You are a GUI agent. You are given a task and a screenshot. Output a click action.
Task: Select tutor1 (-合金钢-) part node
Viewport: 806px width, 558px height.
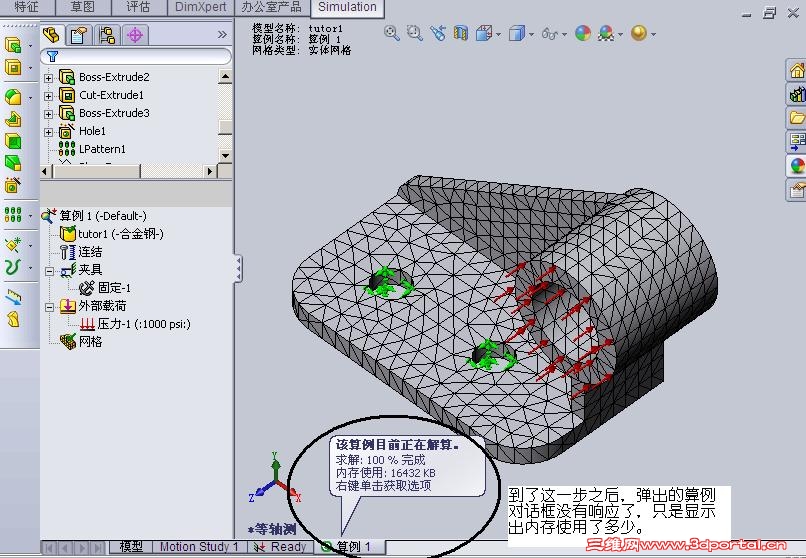112,234
